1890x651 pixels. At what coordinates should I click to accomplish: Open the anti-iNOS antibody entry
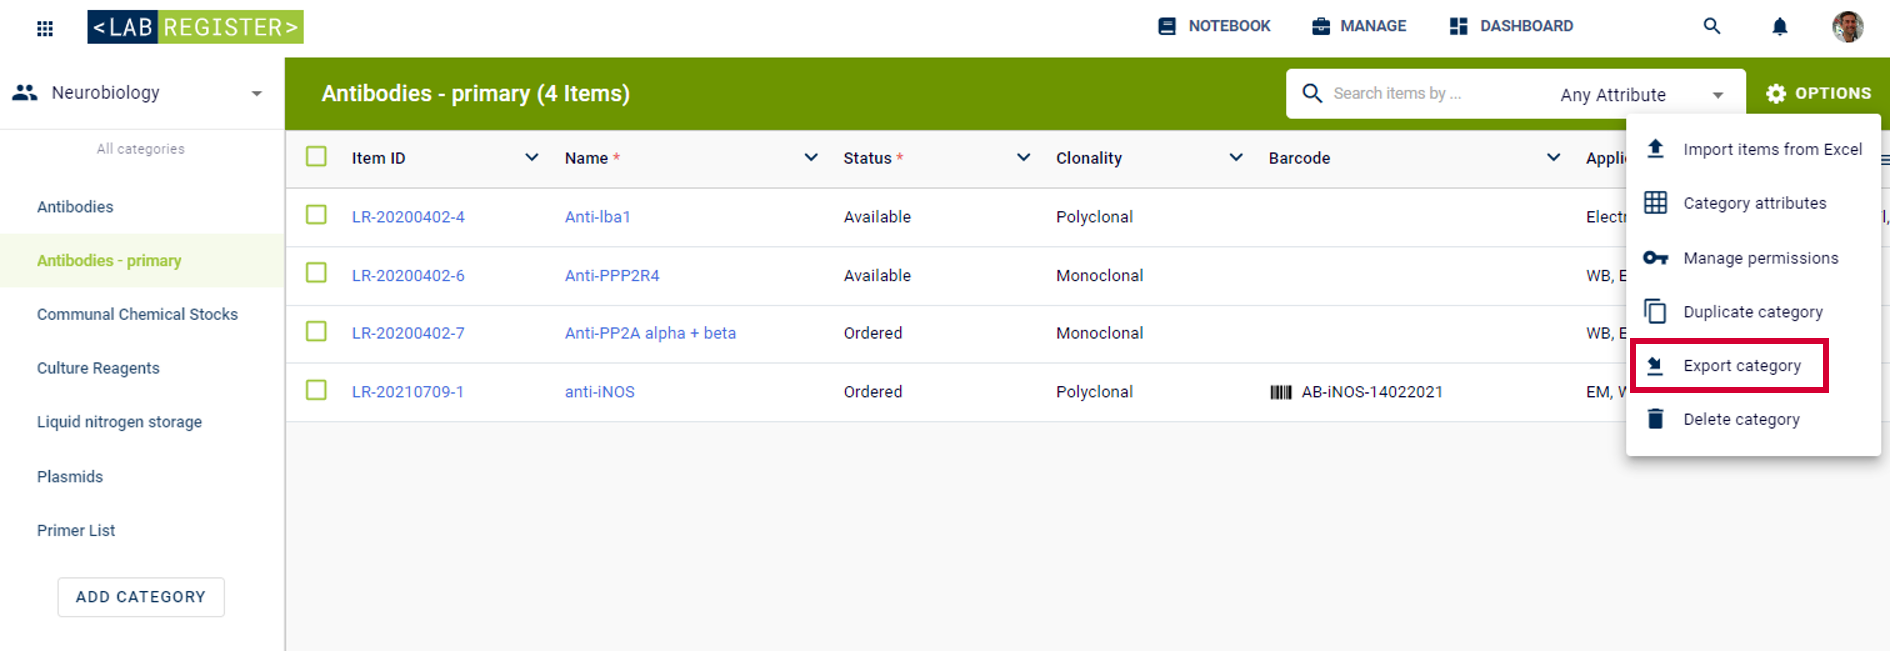click(600, 392)
